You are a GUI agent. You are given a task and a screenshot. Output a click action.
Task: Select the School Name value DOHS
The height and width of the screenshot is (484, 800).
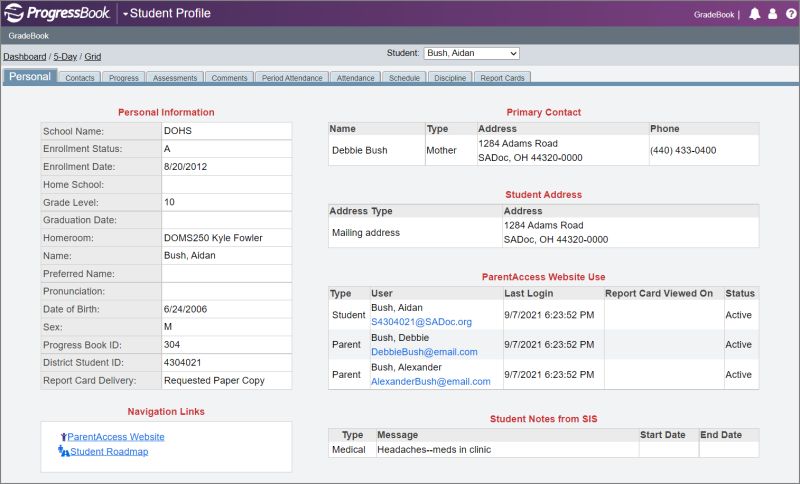[x=178, y=131]
